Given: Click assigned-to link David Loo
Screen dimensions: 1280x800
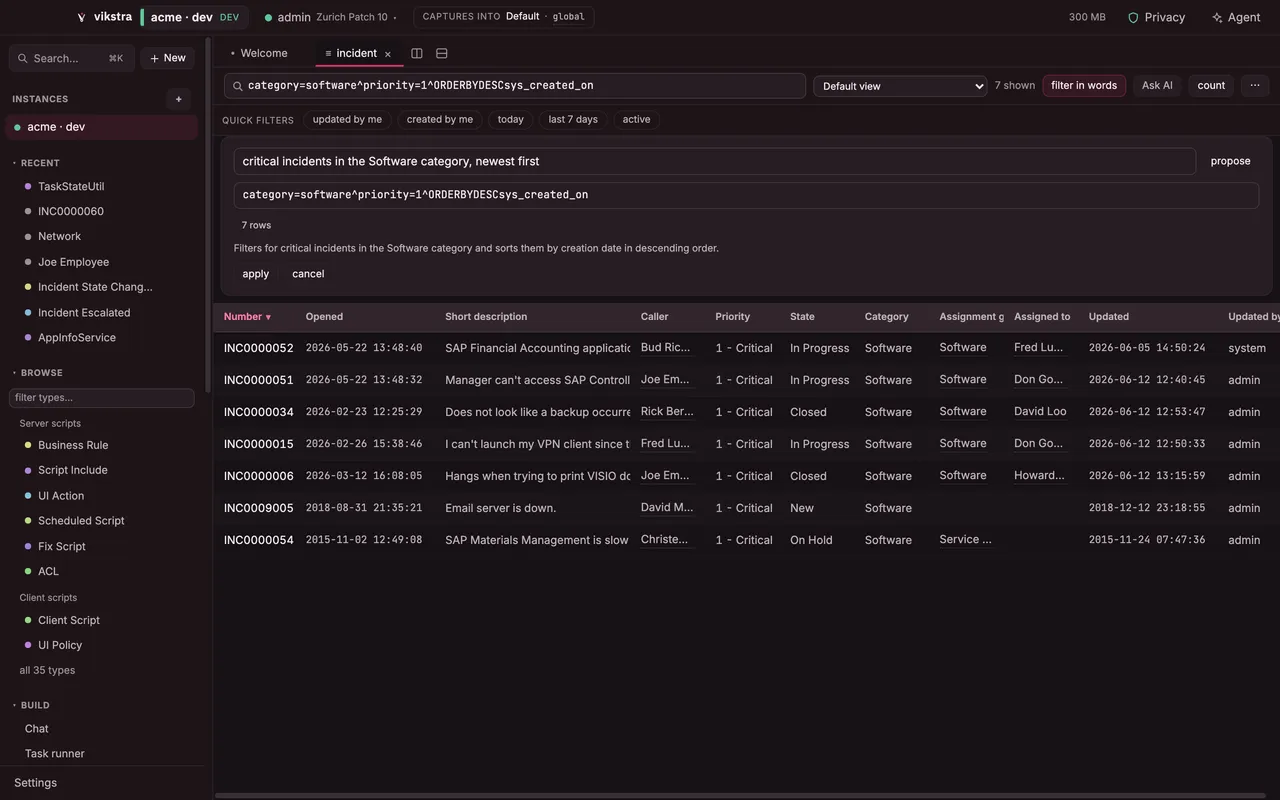Looking at the screenshot, I should (x=1040, y=412).
